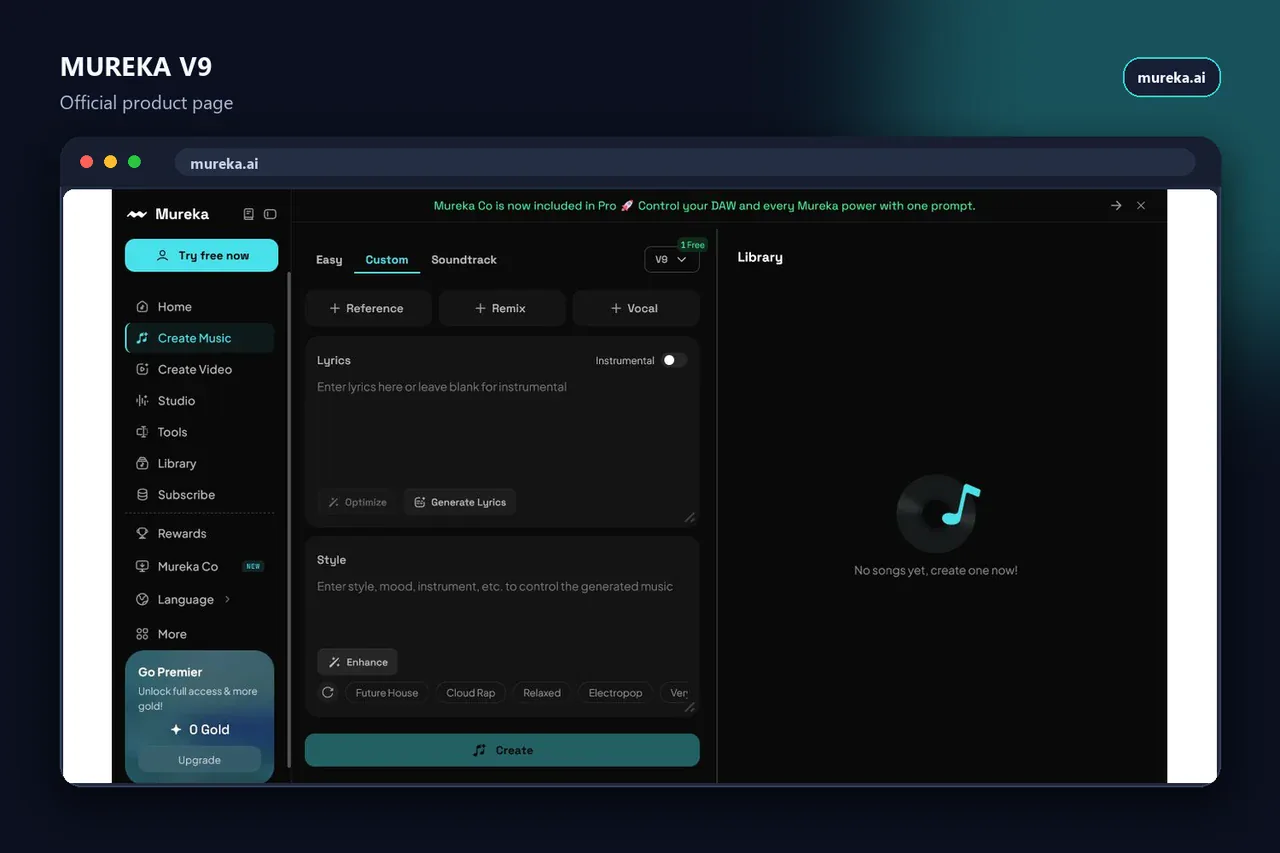Click into the Style text field
Image resolution: width=1280 pixels, height=853 pixels.
[502, 610]
